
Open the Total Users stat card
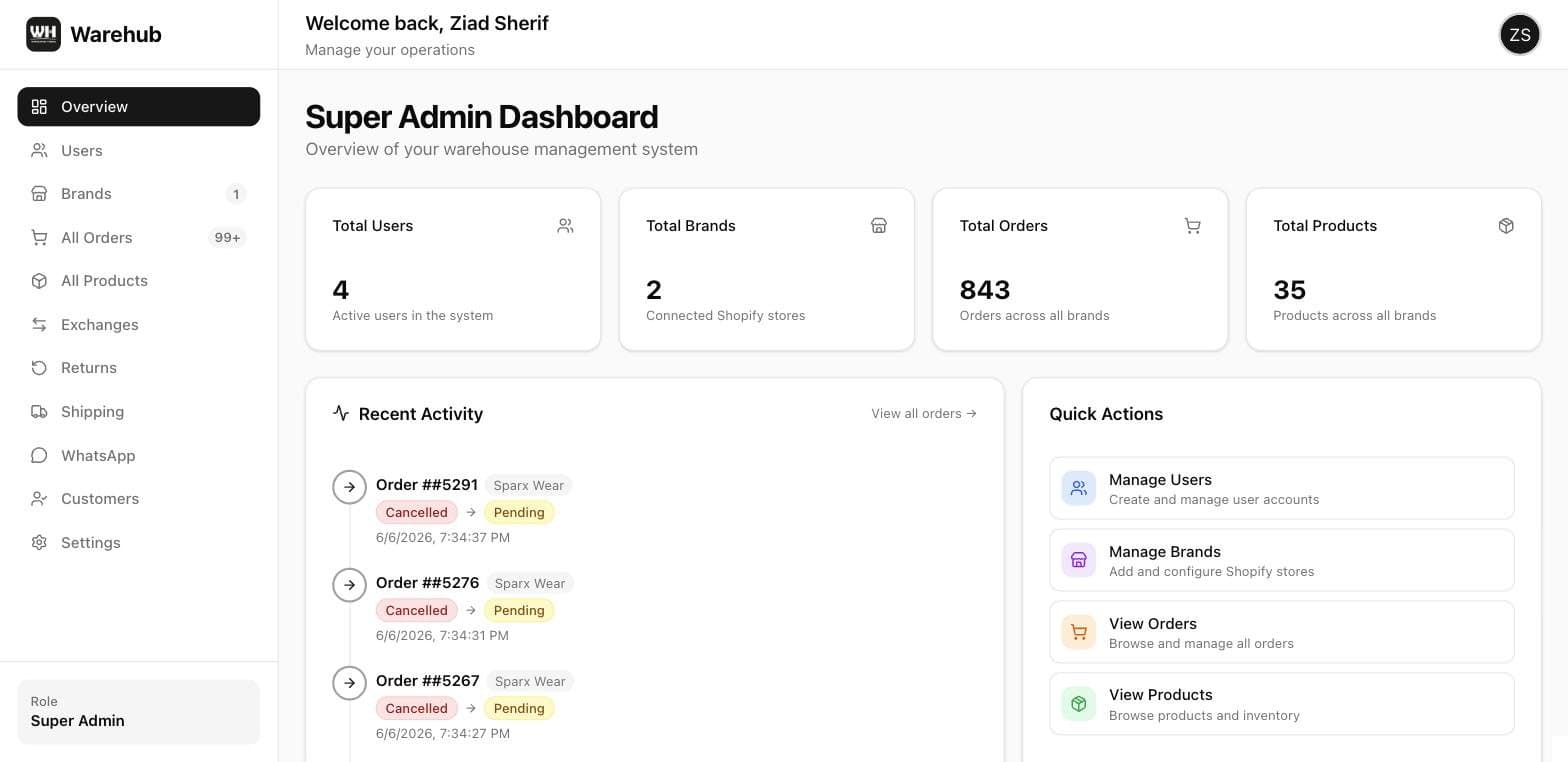point(453,270)
